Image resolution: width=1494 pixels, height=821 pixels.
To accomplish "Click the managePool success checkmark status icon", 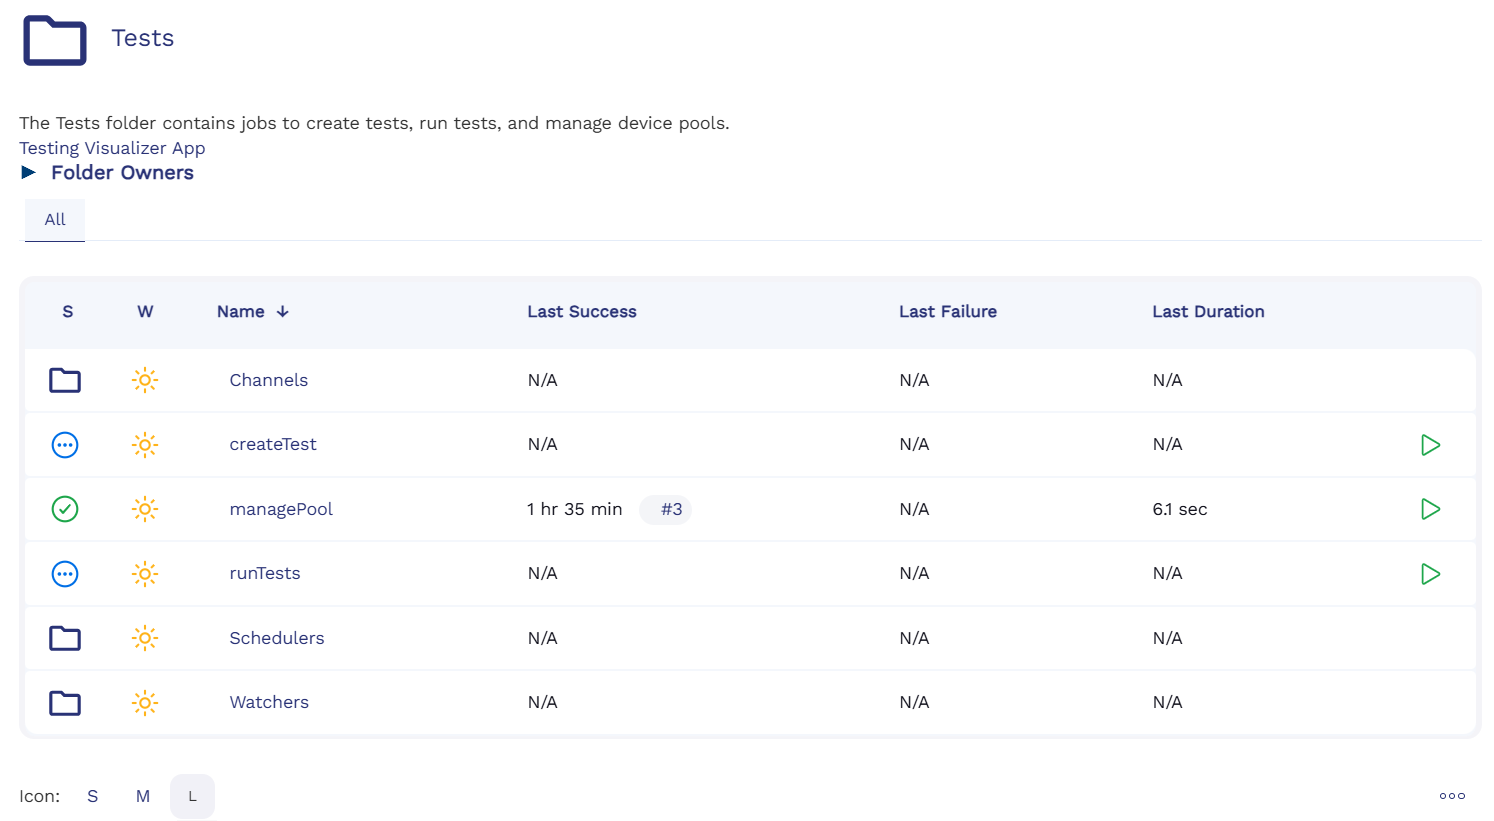I will click(x=65, y=509).
